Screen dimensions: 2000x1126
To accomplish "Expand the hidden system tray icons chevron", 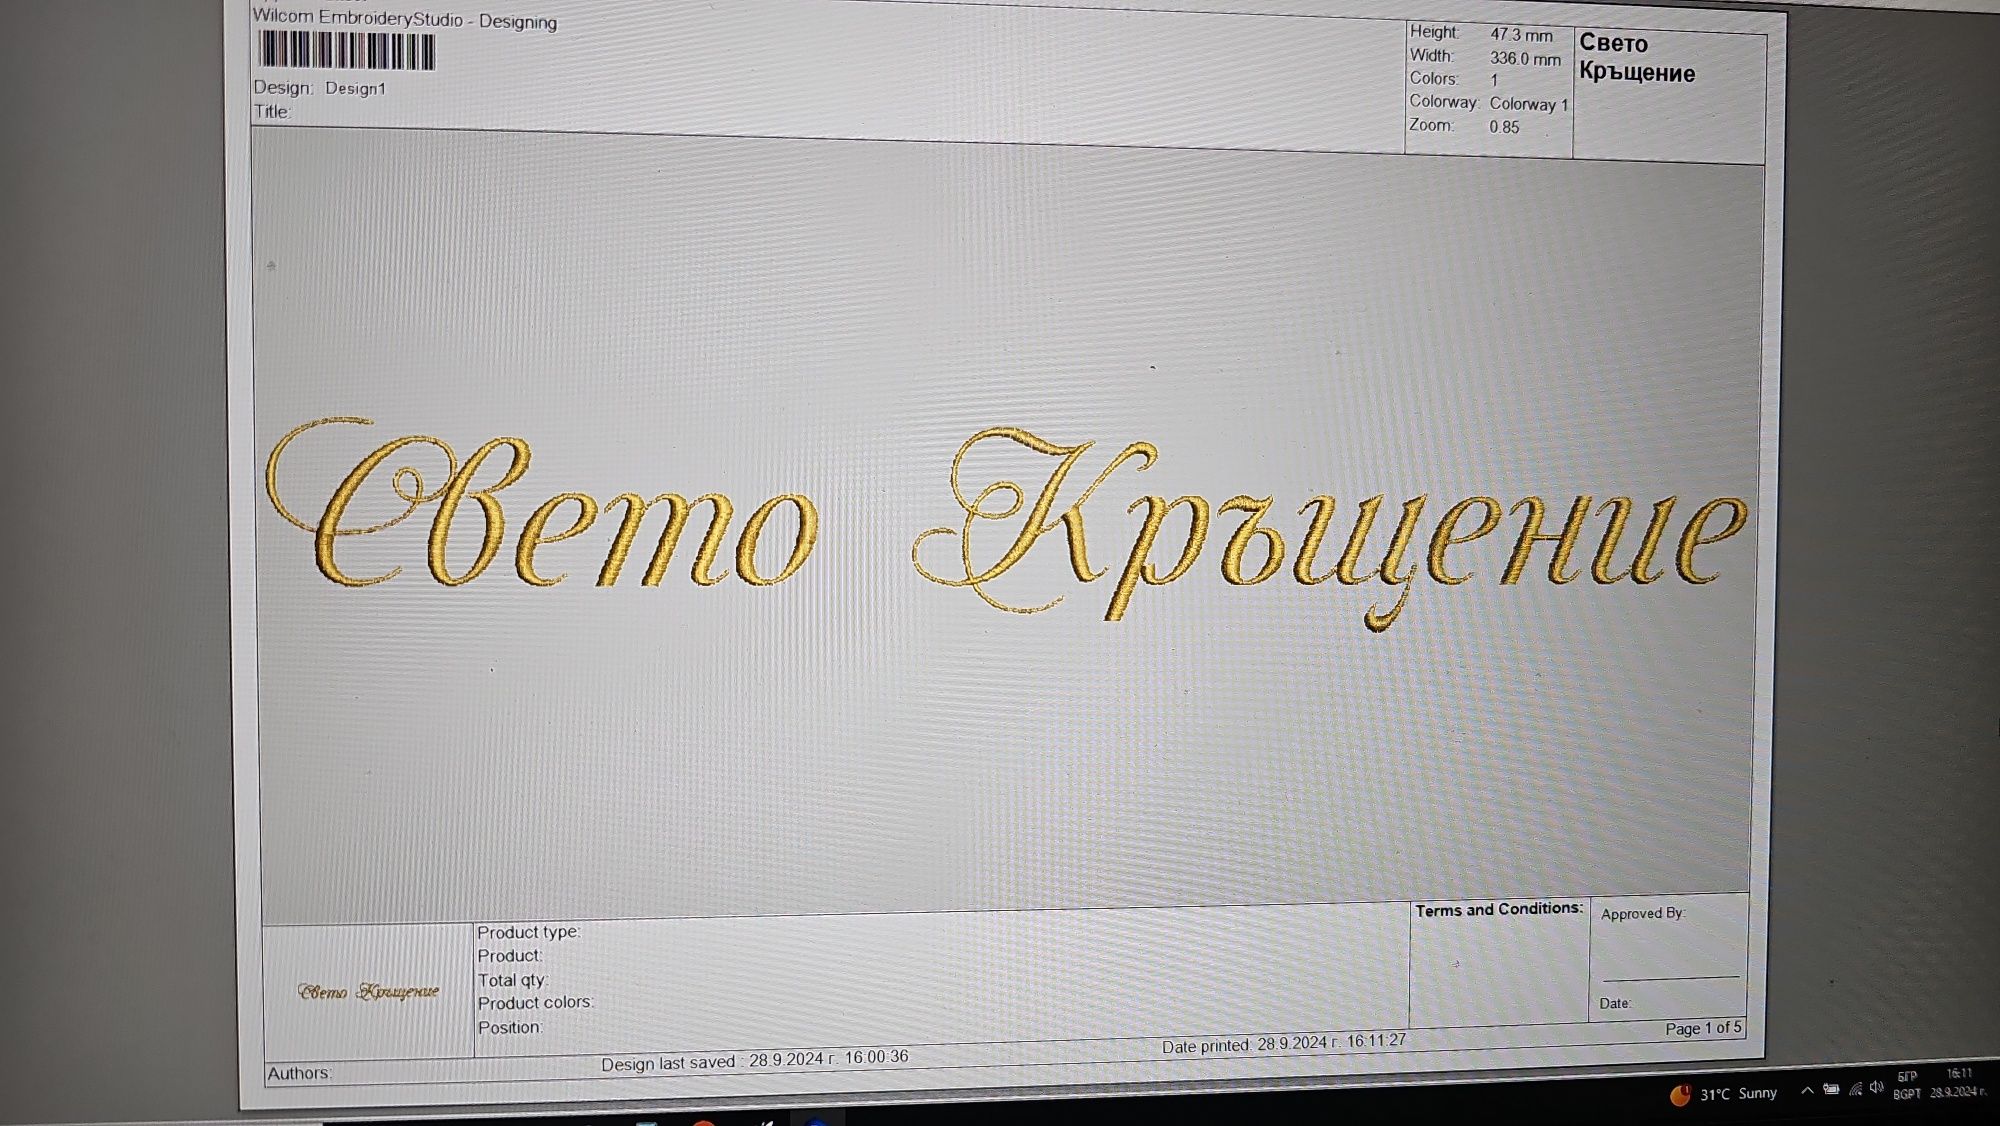I will [1806, 1091].
